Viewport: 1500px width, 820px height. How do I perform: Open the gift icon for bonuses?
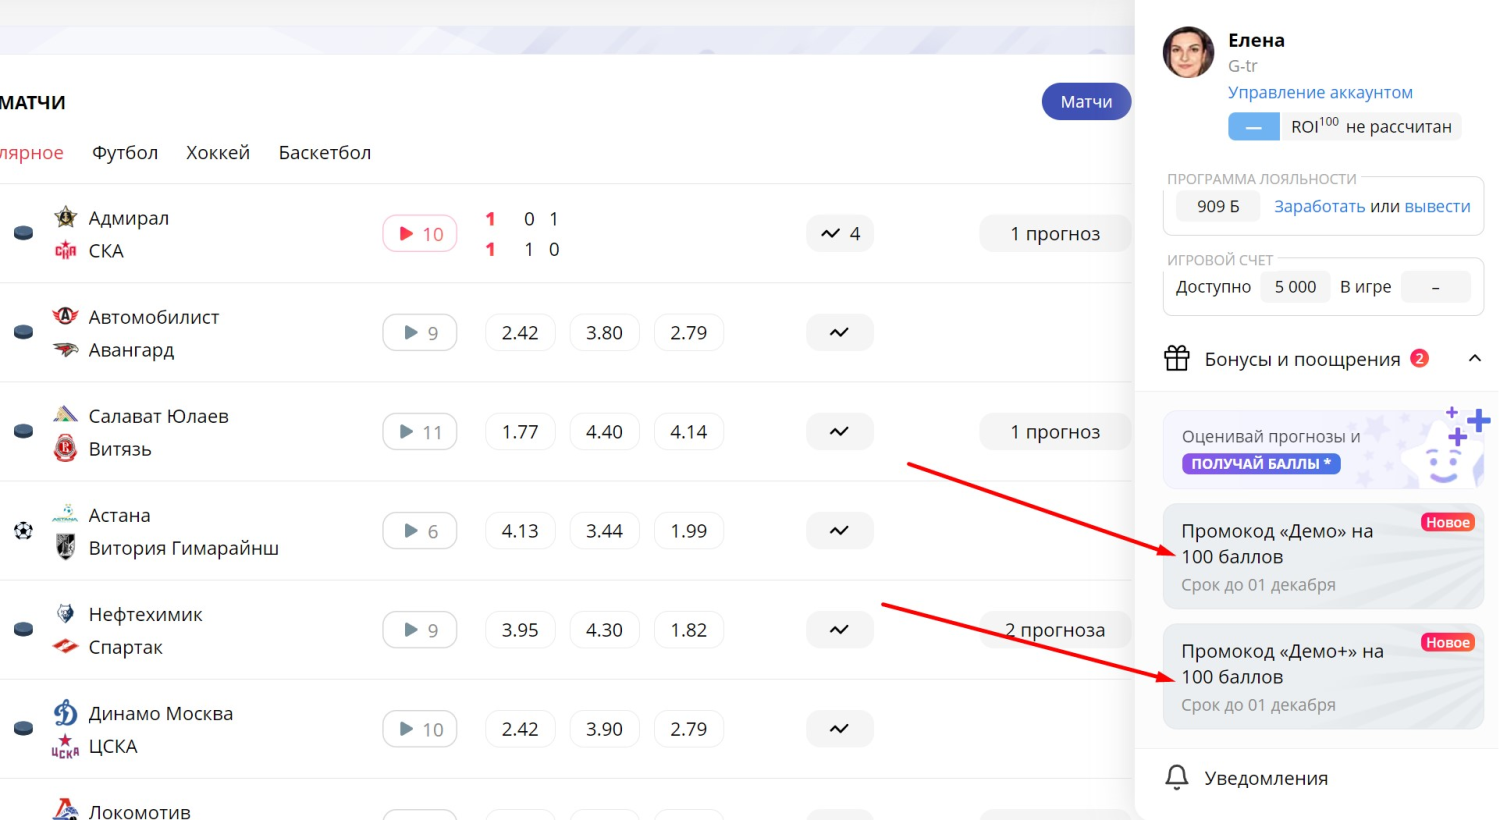tap(1177, 358)
